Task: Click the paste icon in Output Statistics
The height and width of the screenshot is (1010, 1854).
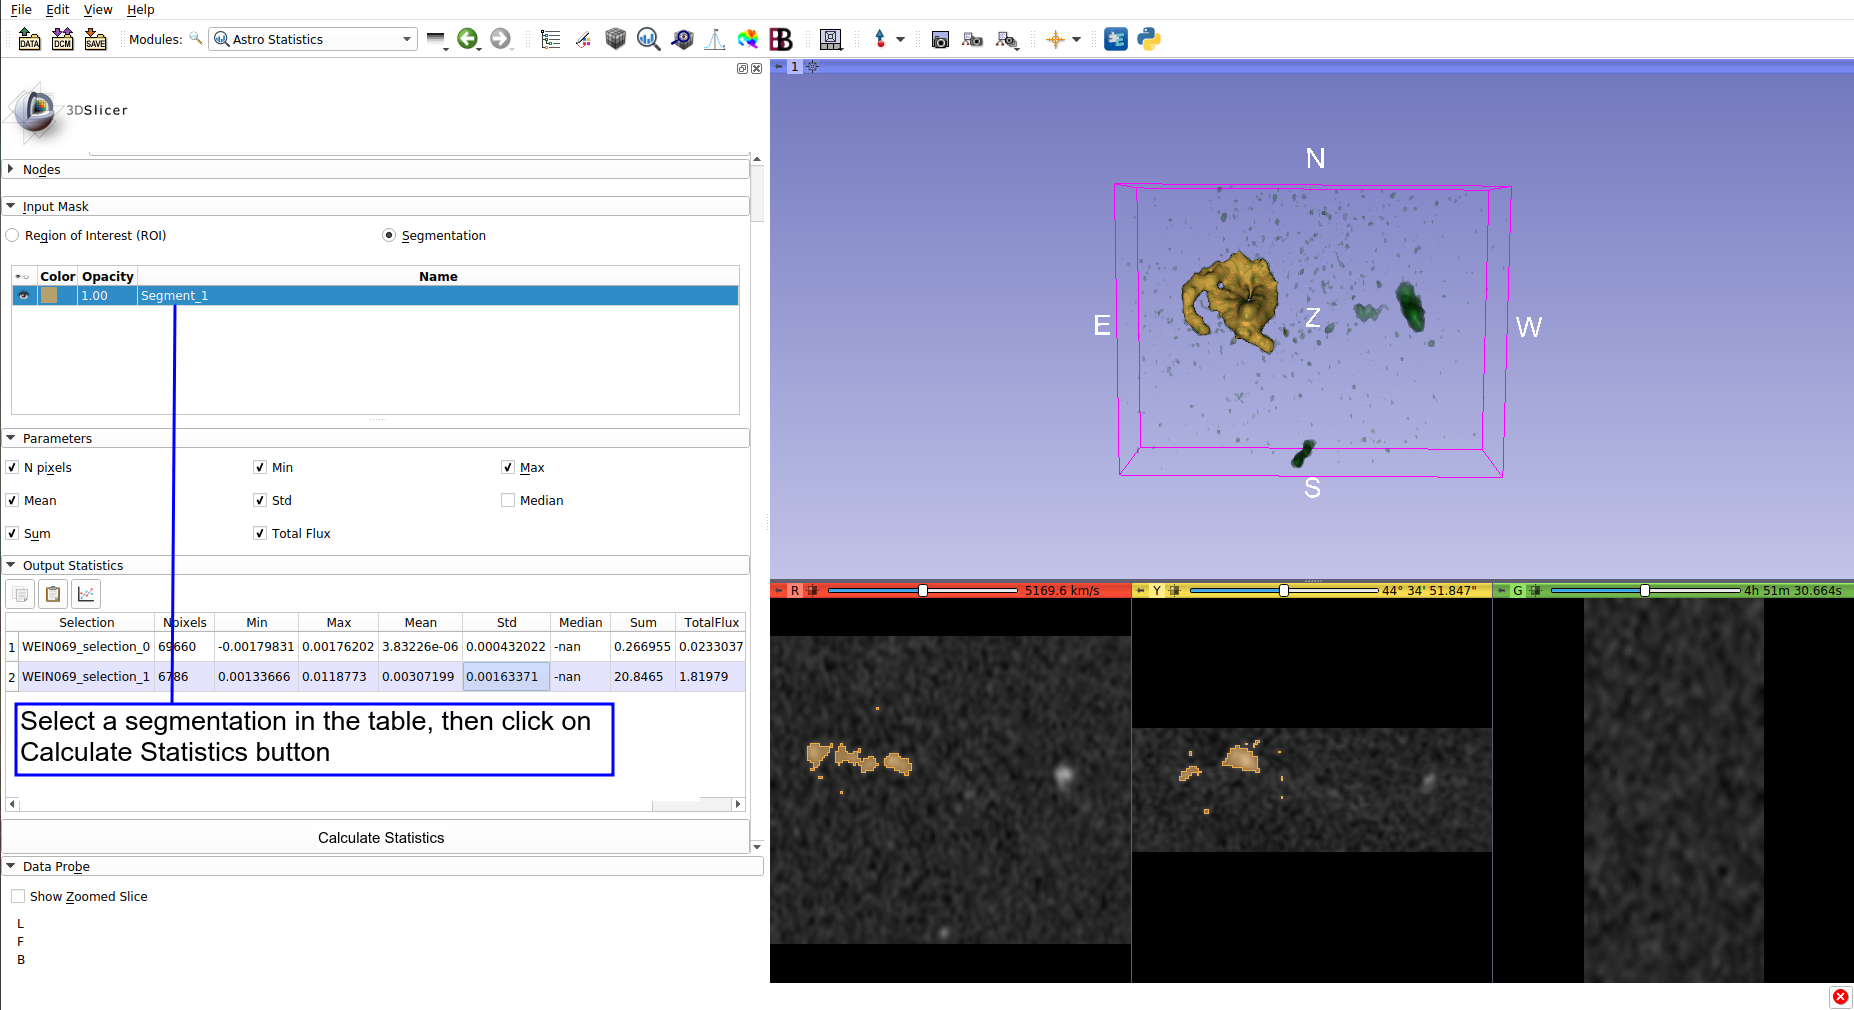Action: [x=53, y=594]
